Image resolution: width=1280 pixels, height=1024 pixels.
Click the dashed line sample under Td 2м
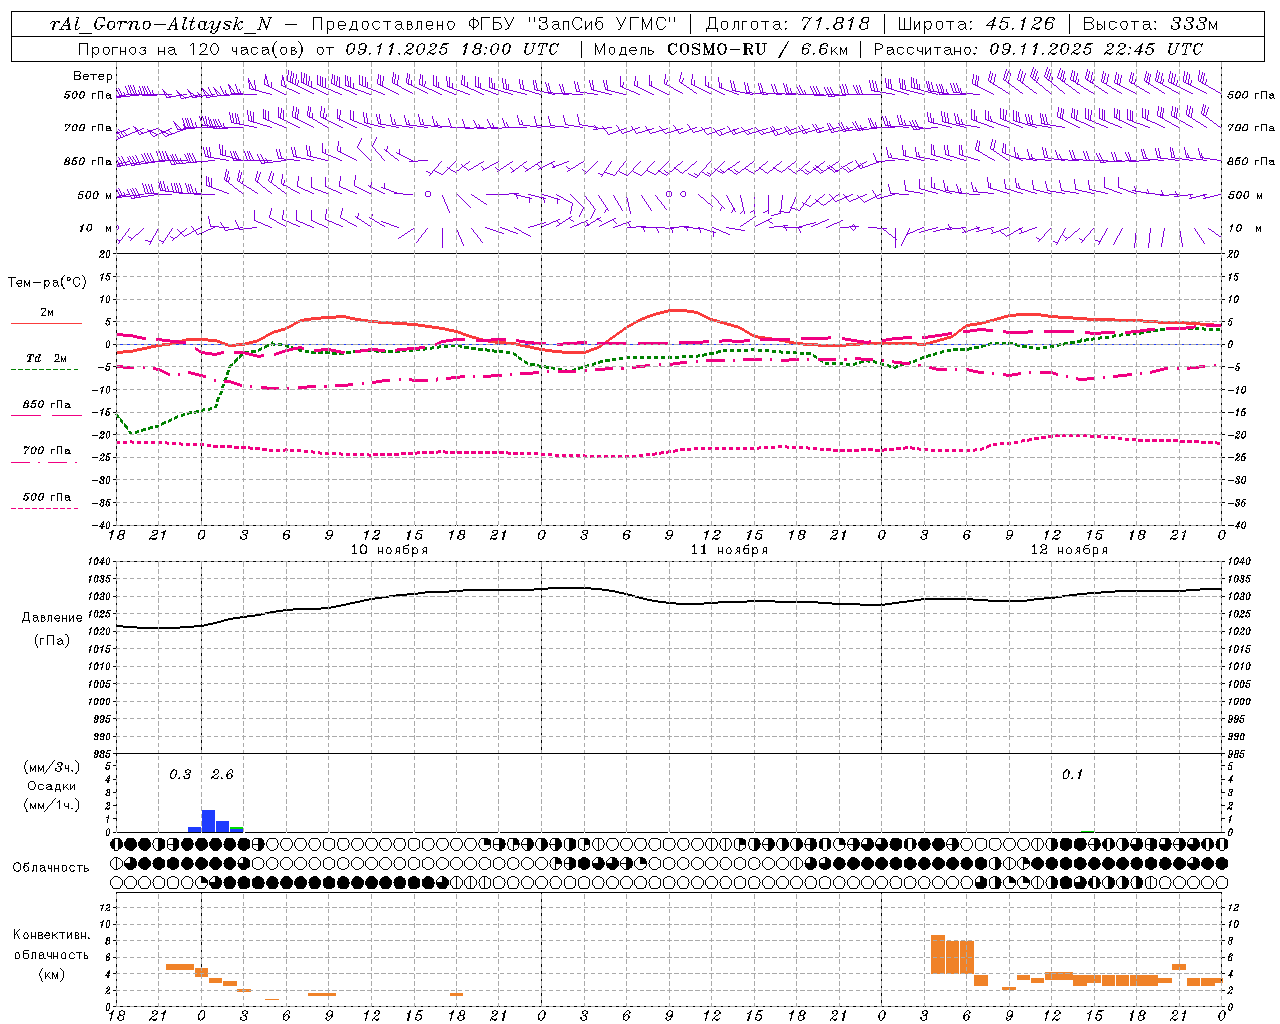45,369
